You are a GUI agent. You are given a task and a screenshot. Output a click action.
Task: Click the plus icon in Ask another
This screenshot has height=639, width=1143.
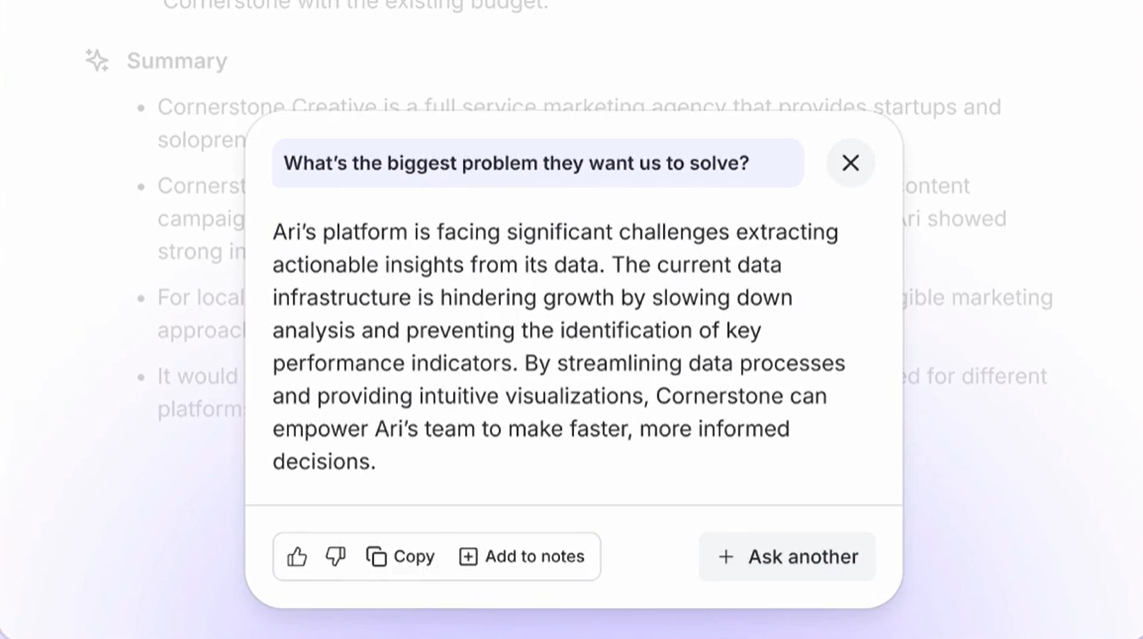tap(726, 557)
